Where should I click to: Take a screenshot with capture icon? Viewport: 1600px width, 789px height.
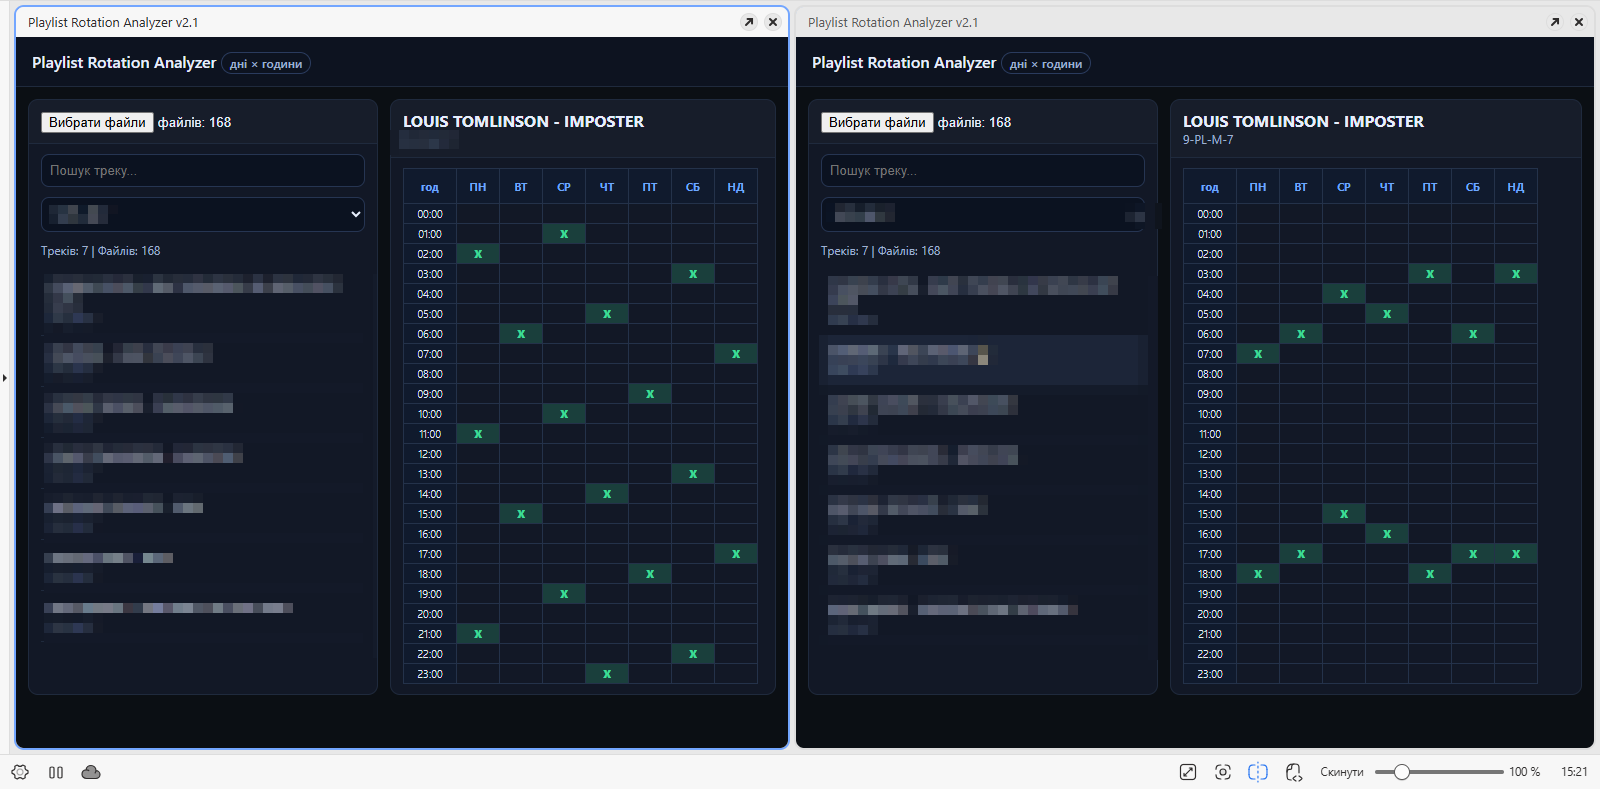tap(1223, 772)
